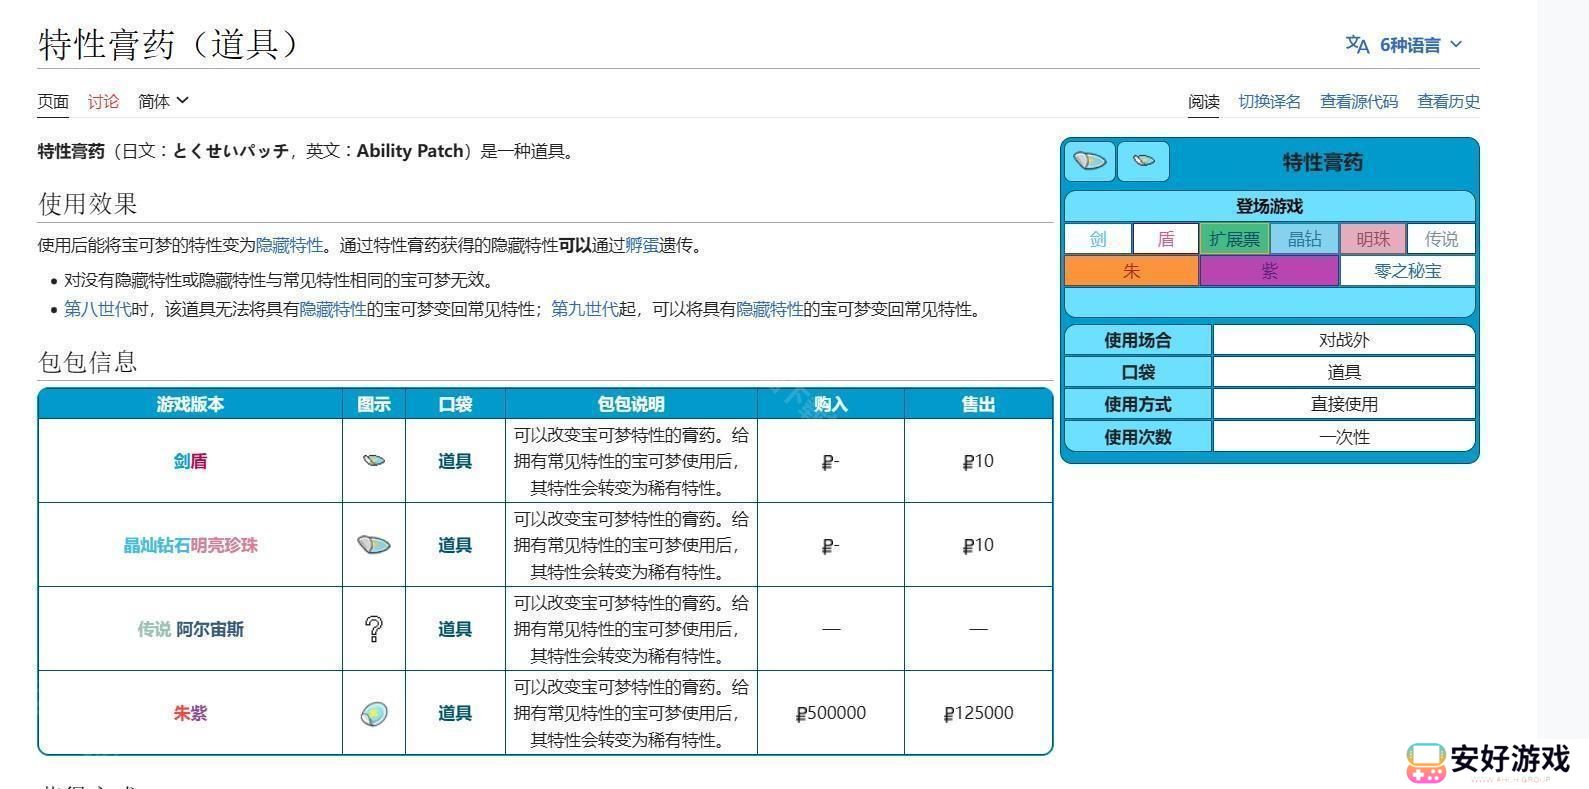
Task: Click the question mark icon in 阿尔宙斯 row
Action: 373,629
